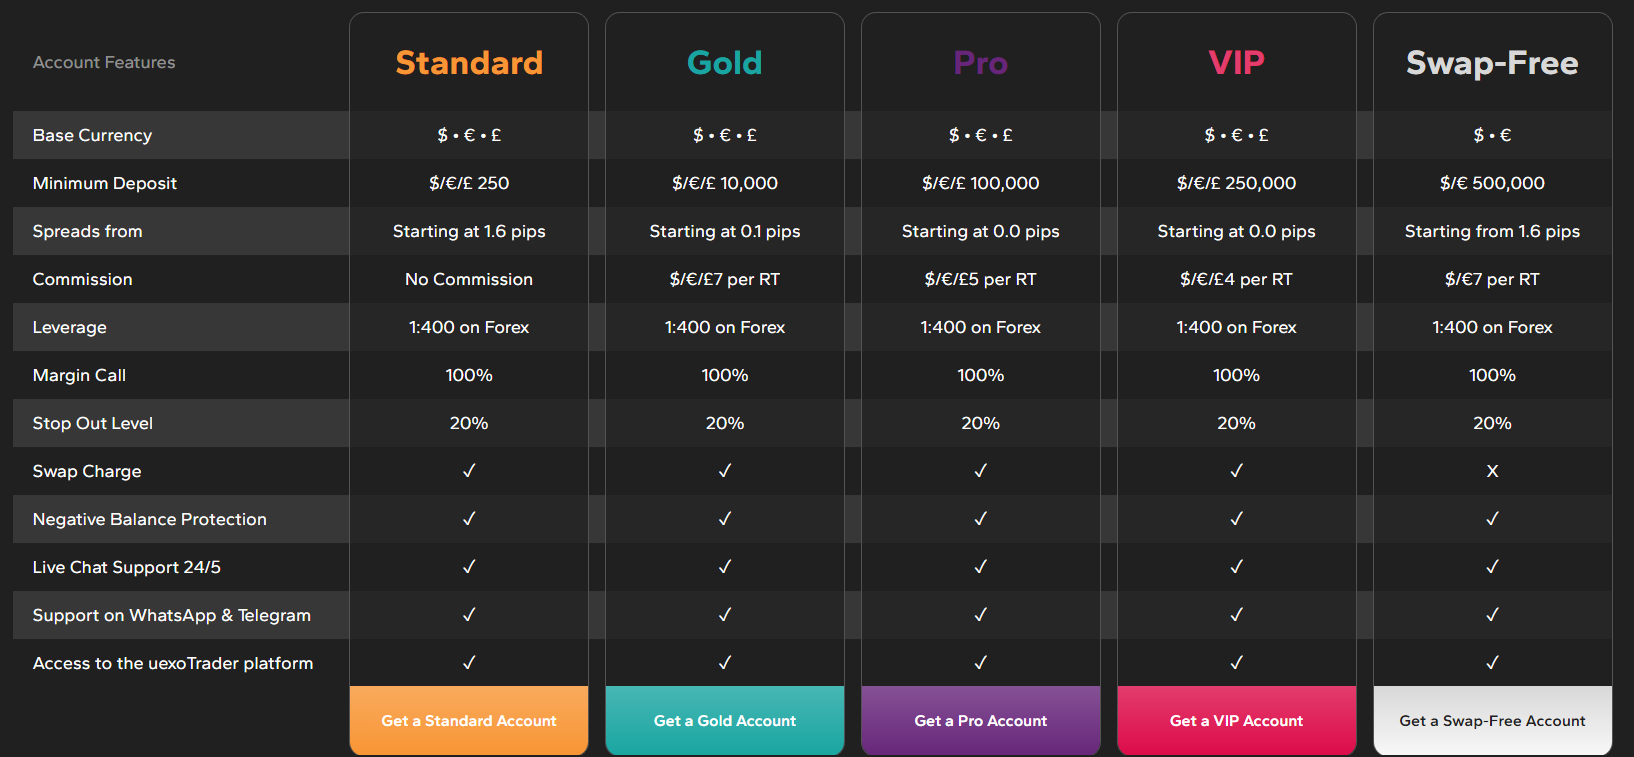The width and height of the screenshot is (1634, 757).
Task: Select the VIP plan heading
Action: (x=1236, y=63)
